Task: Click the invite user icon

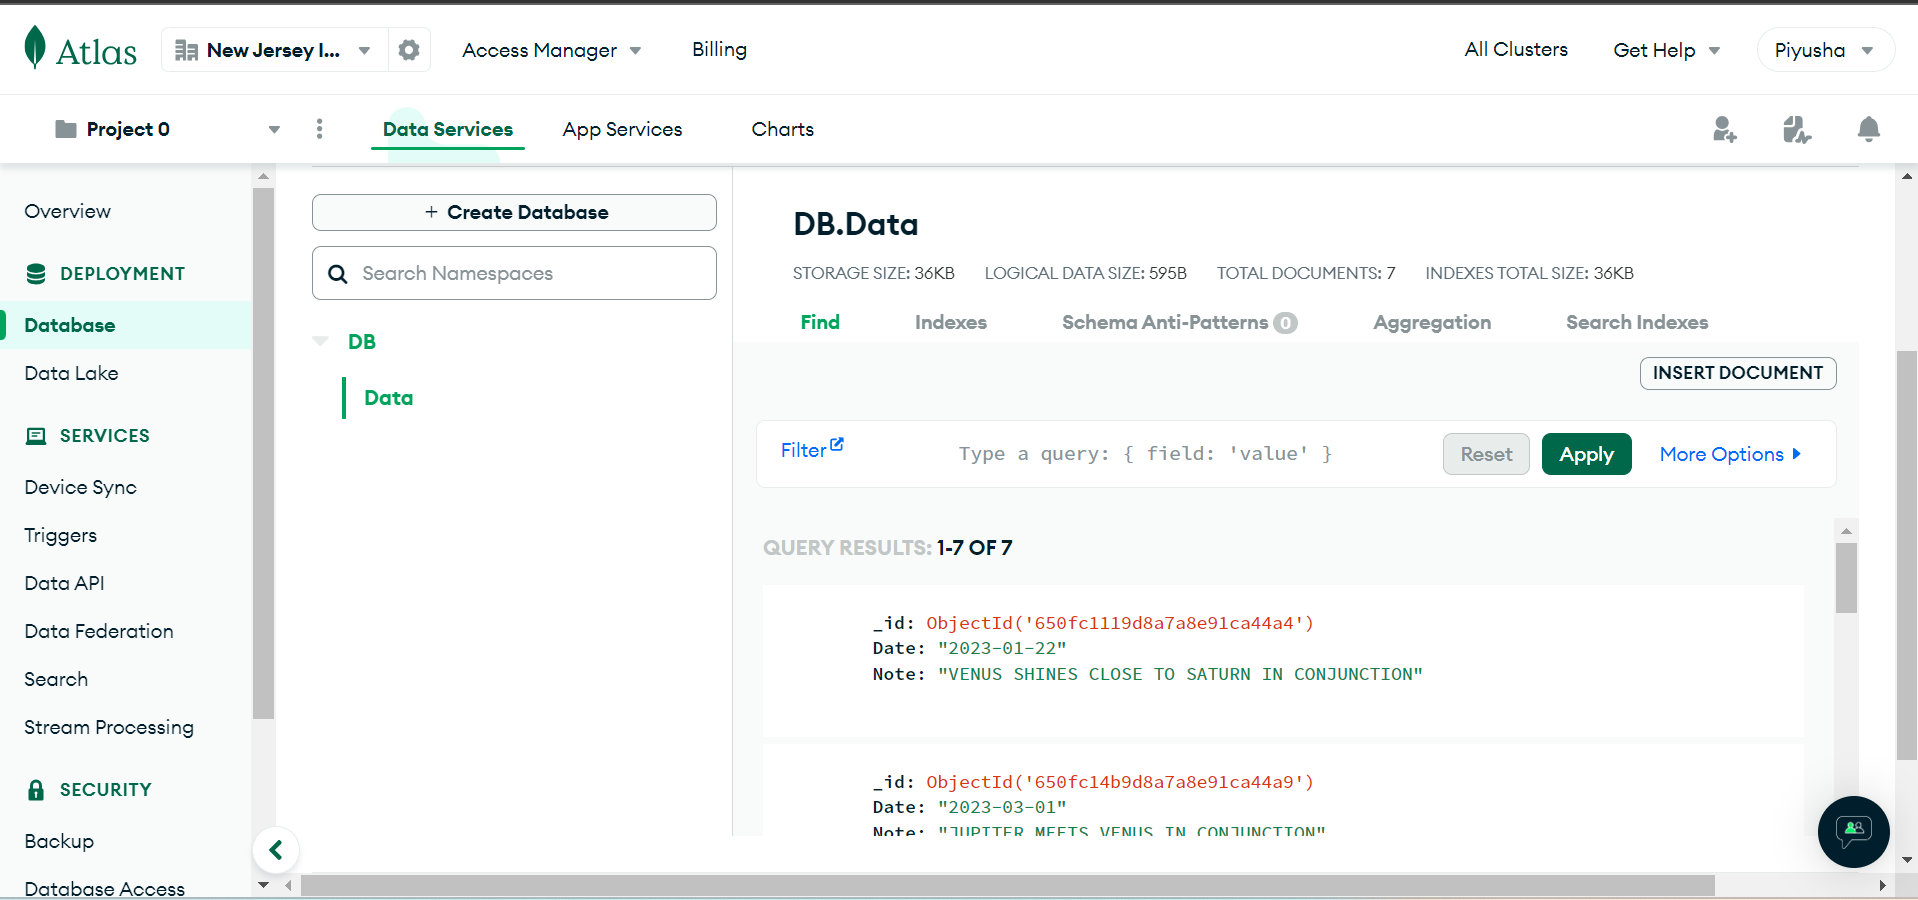Action: point(1724,129)
